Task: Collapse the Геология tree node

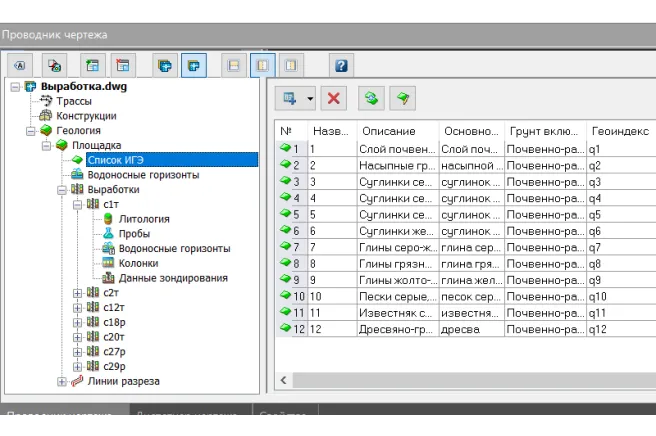Action: tap(32, 130)
